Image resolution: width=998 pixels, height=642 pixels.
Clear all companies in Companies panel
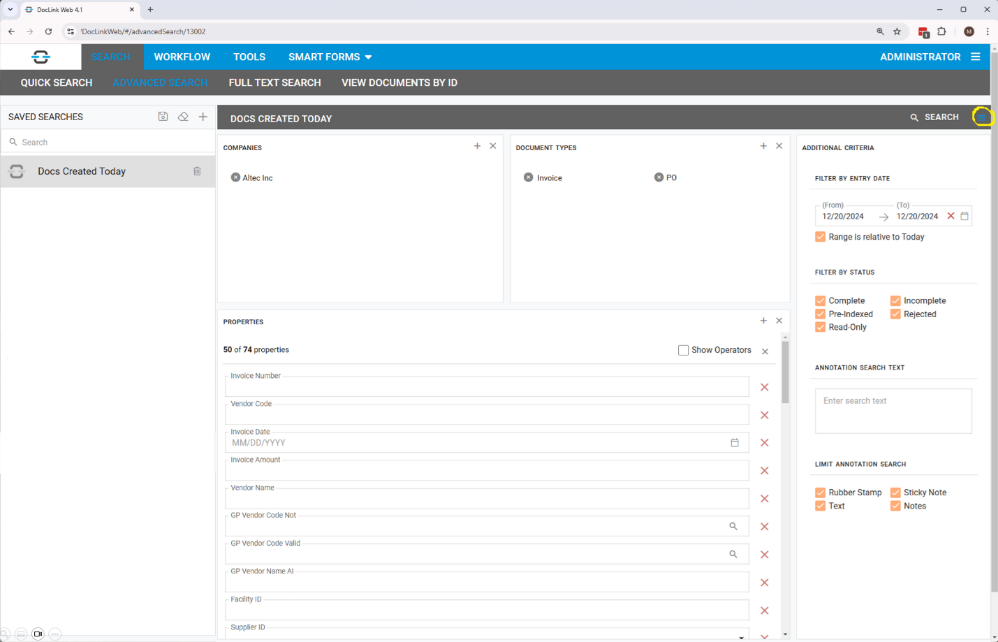click(x=493, y=146)
